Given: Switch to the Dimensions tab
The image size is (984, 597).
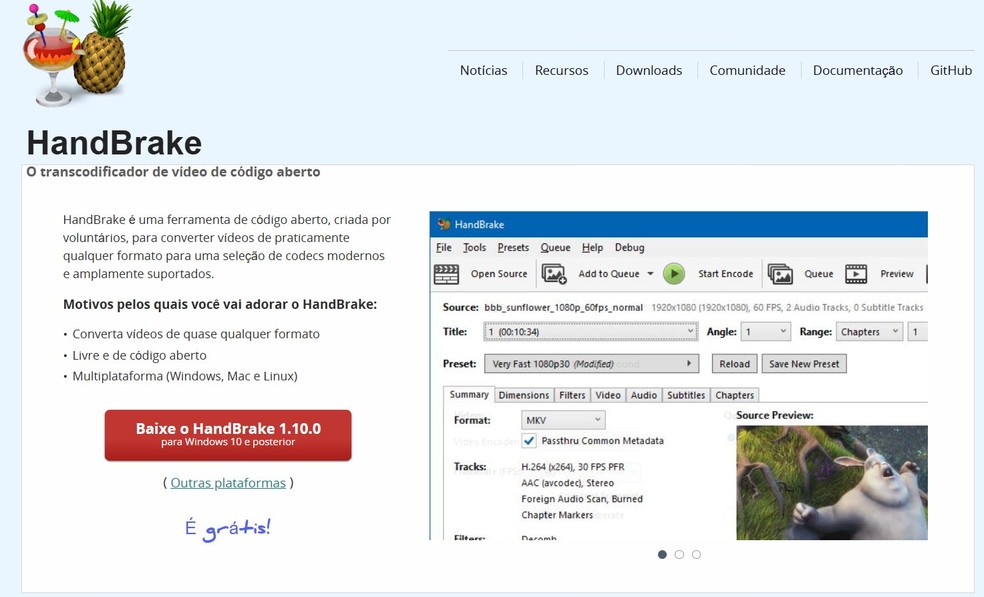Looking at the screenshot, I should (523, 395).
